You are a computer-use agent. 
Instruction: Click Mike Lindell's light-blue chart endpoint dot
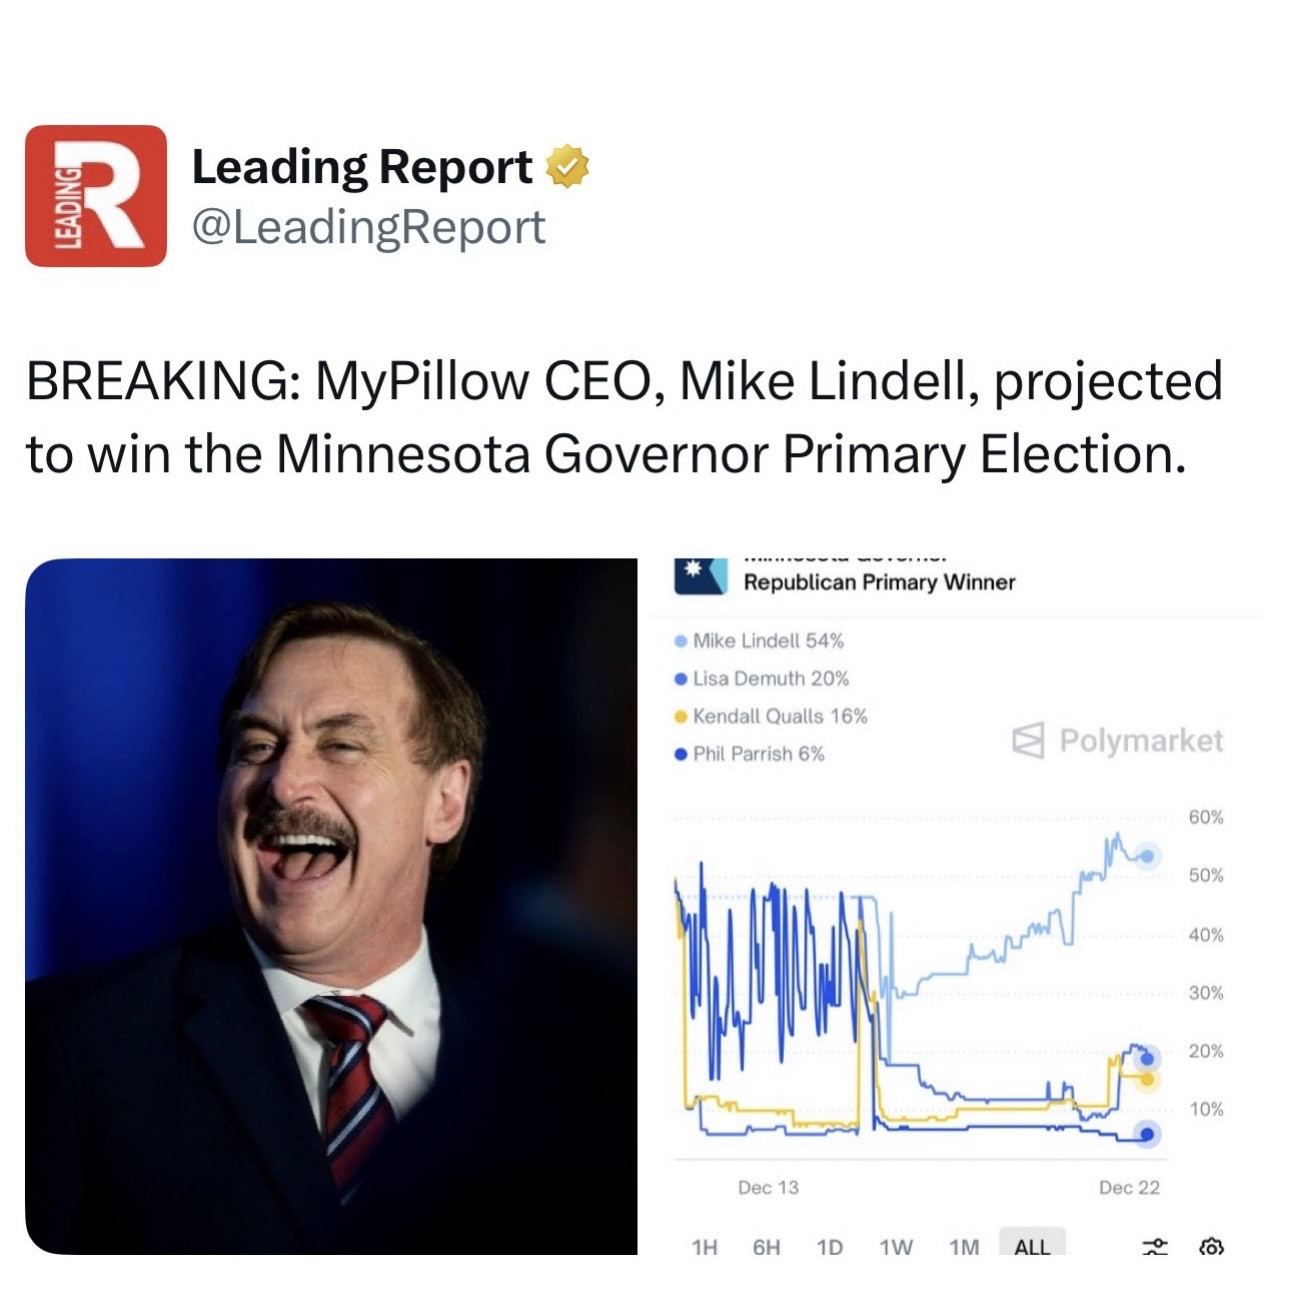click(x=1147, y=856)
